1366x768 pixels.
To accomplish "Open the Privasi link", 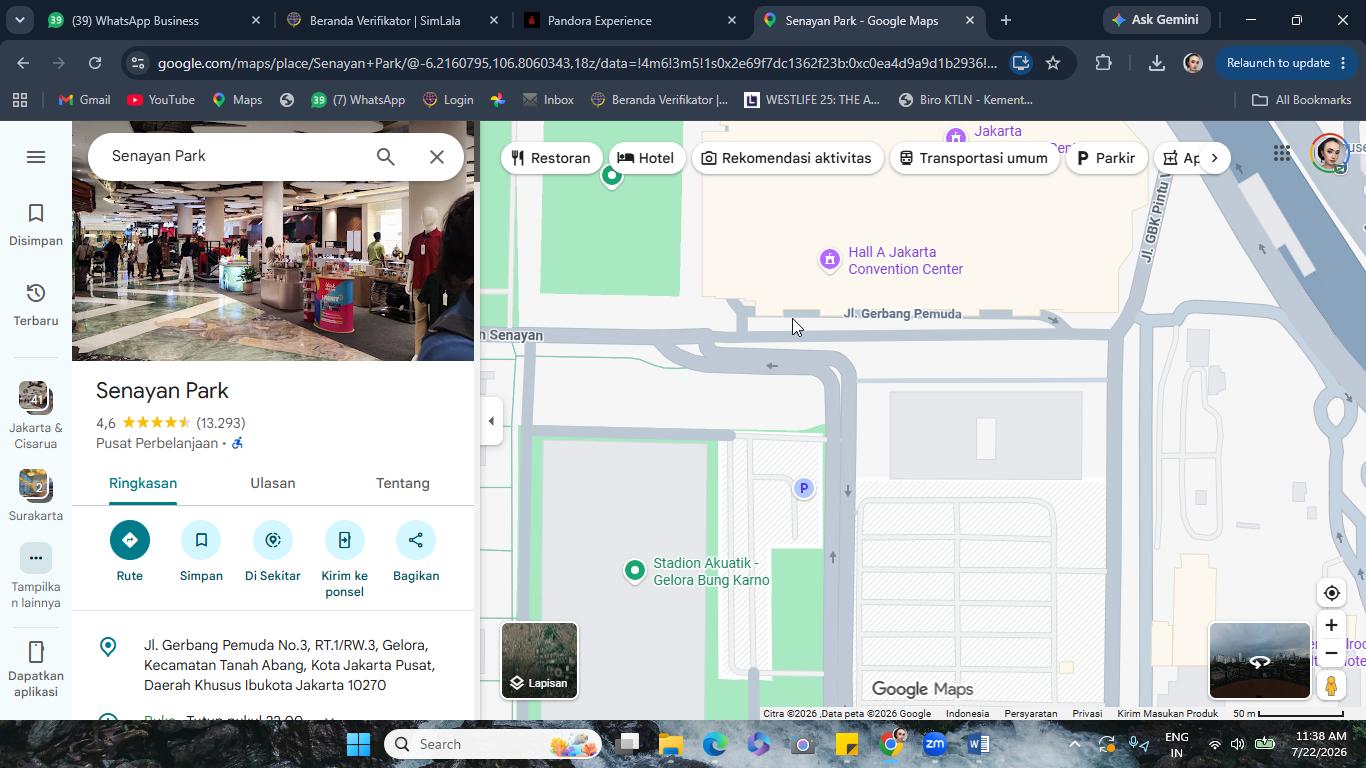I will click(x=1087, y=714).
